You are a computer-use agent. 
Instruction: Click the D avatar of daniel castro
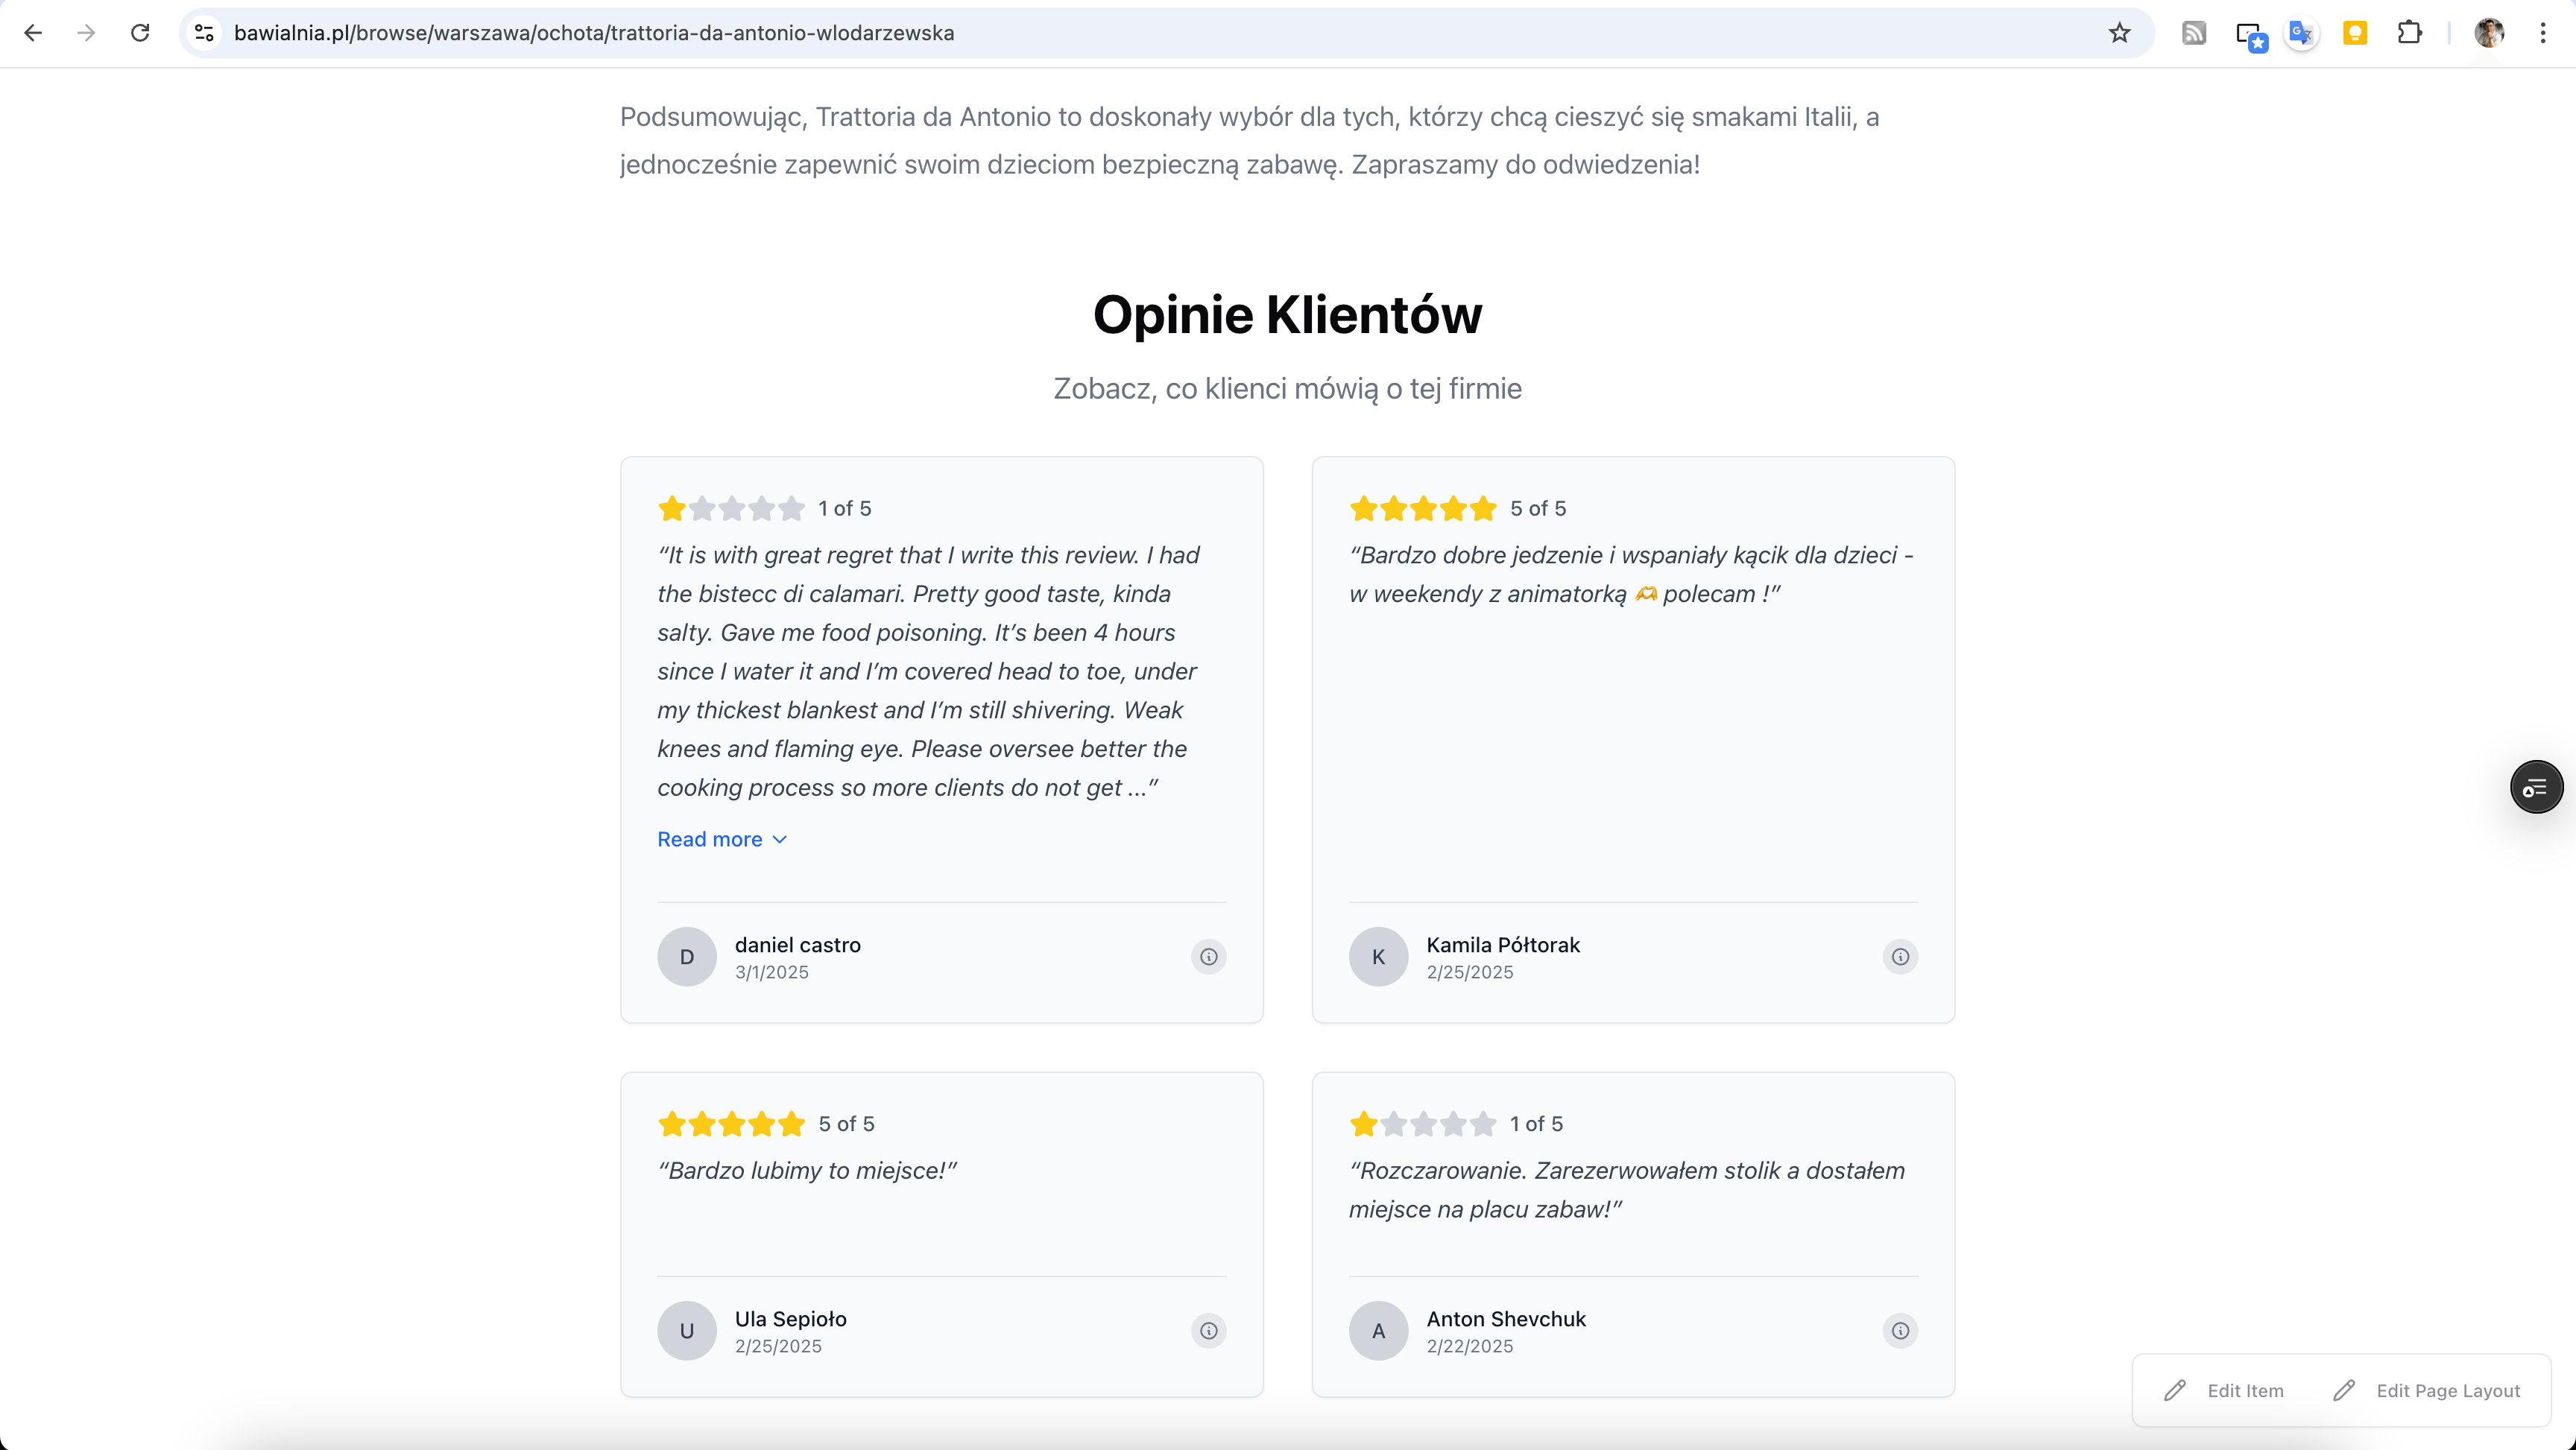[686, 957]
